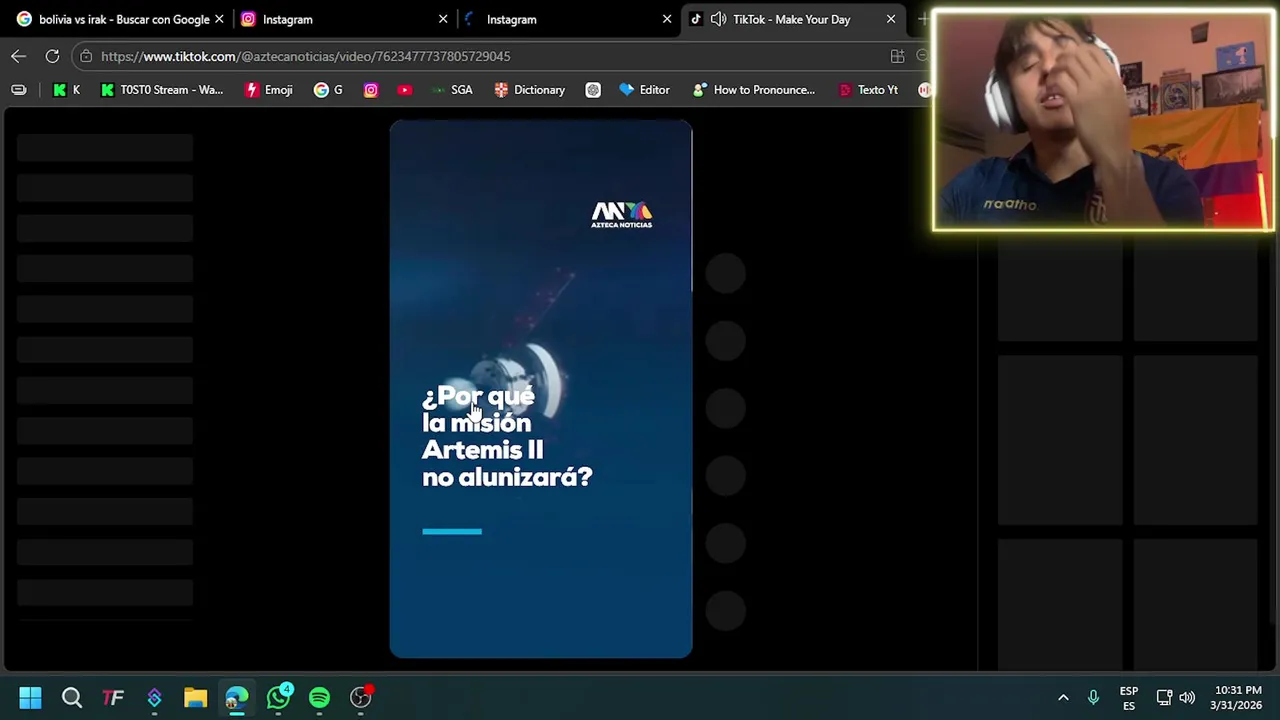This screenshot has width=1280, height=720.
Task: Show hidden system tray icons
Action: pyautogui.click(x=1063, y=697)
